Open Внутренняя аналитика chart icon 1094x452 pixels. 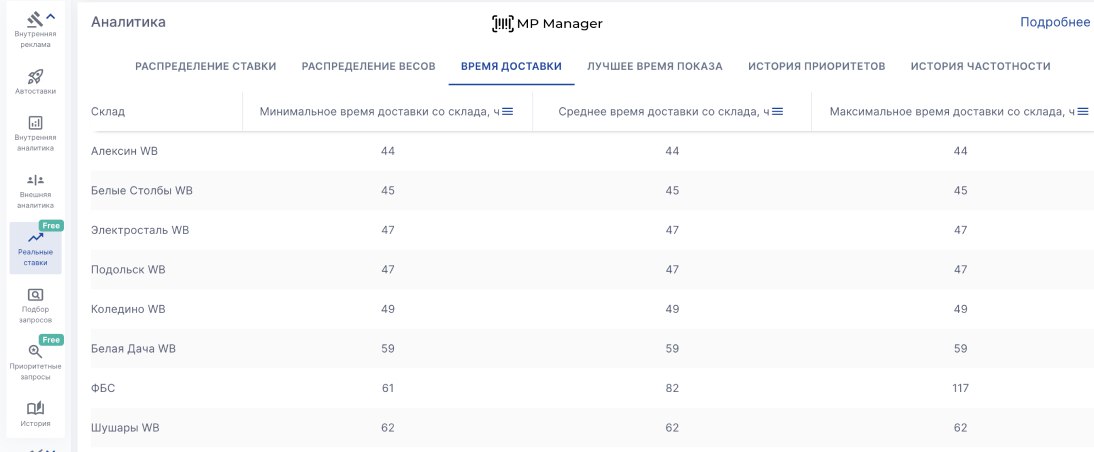coord(35,123)
